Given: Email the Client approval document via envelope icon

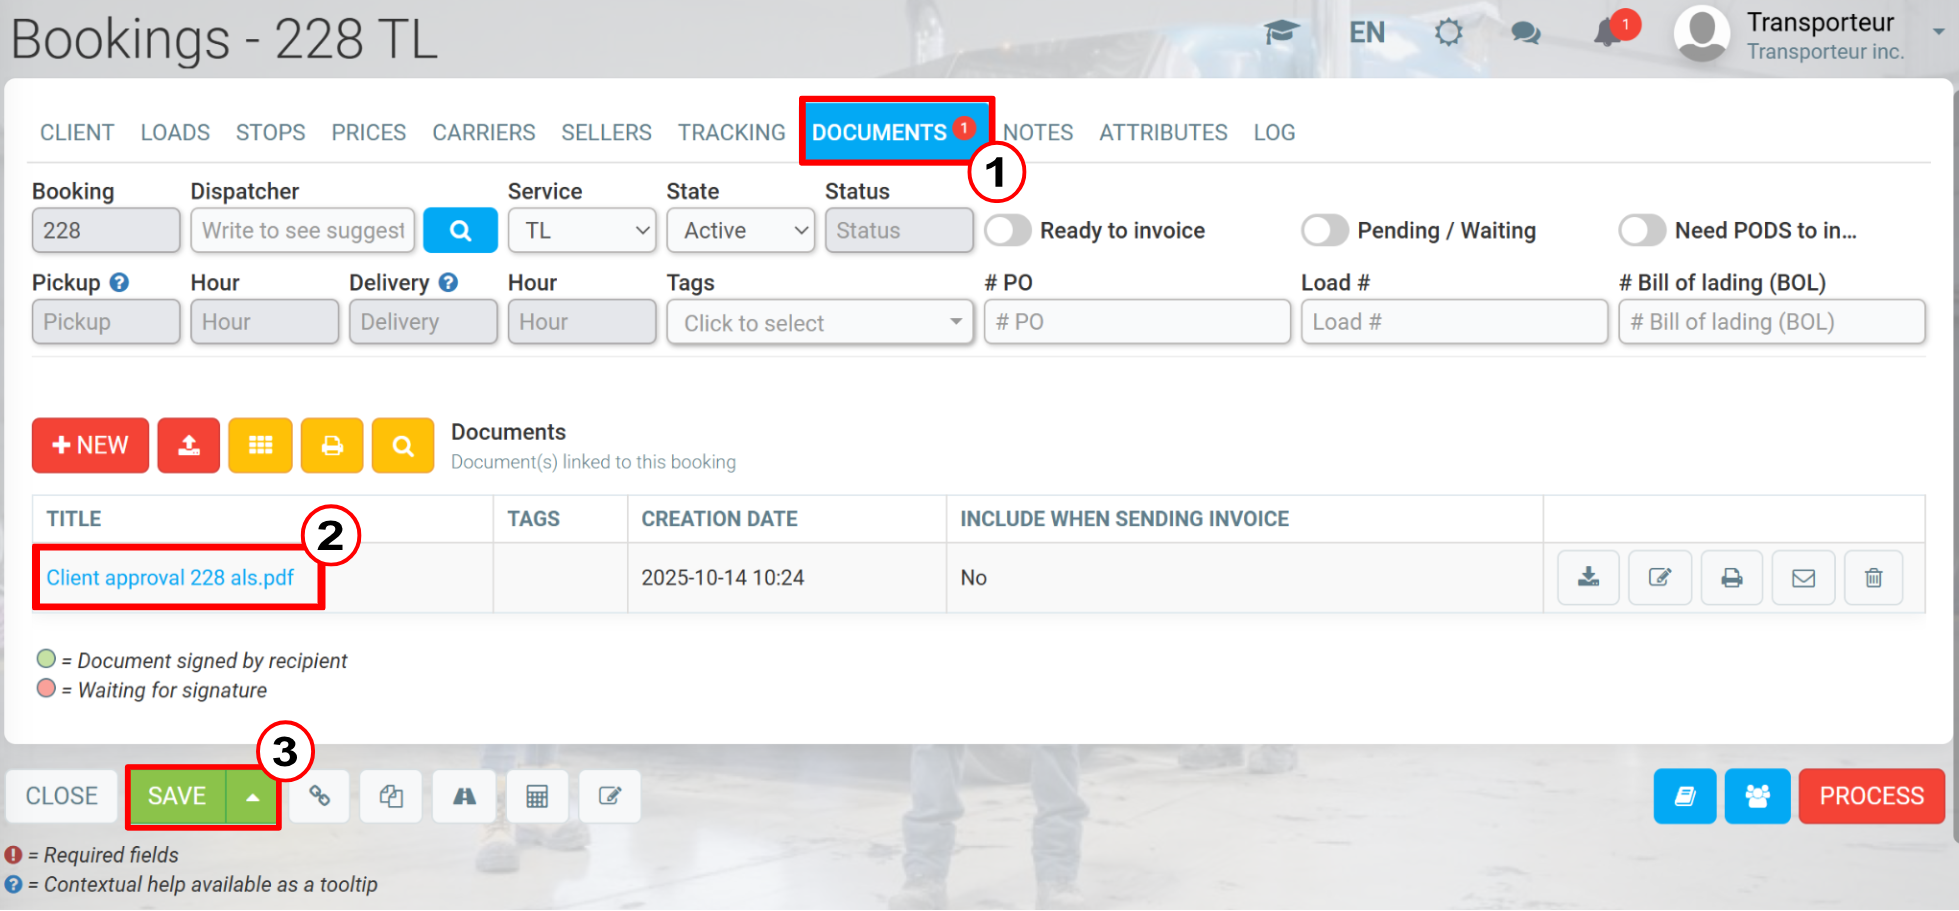Looking at the screenshot, I should pyautogui.click(x=1803, y=577).
